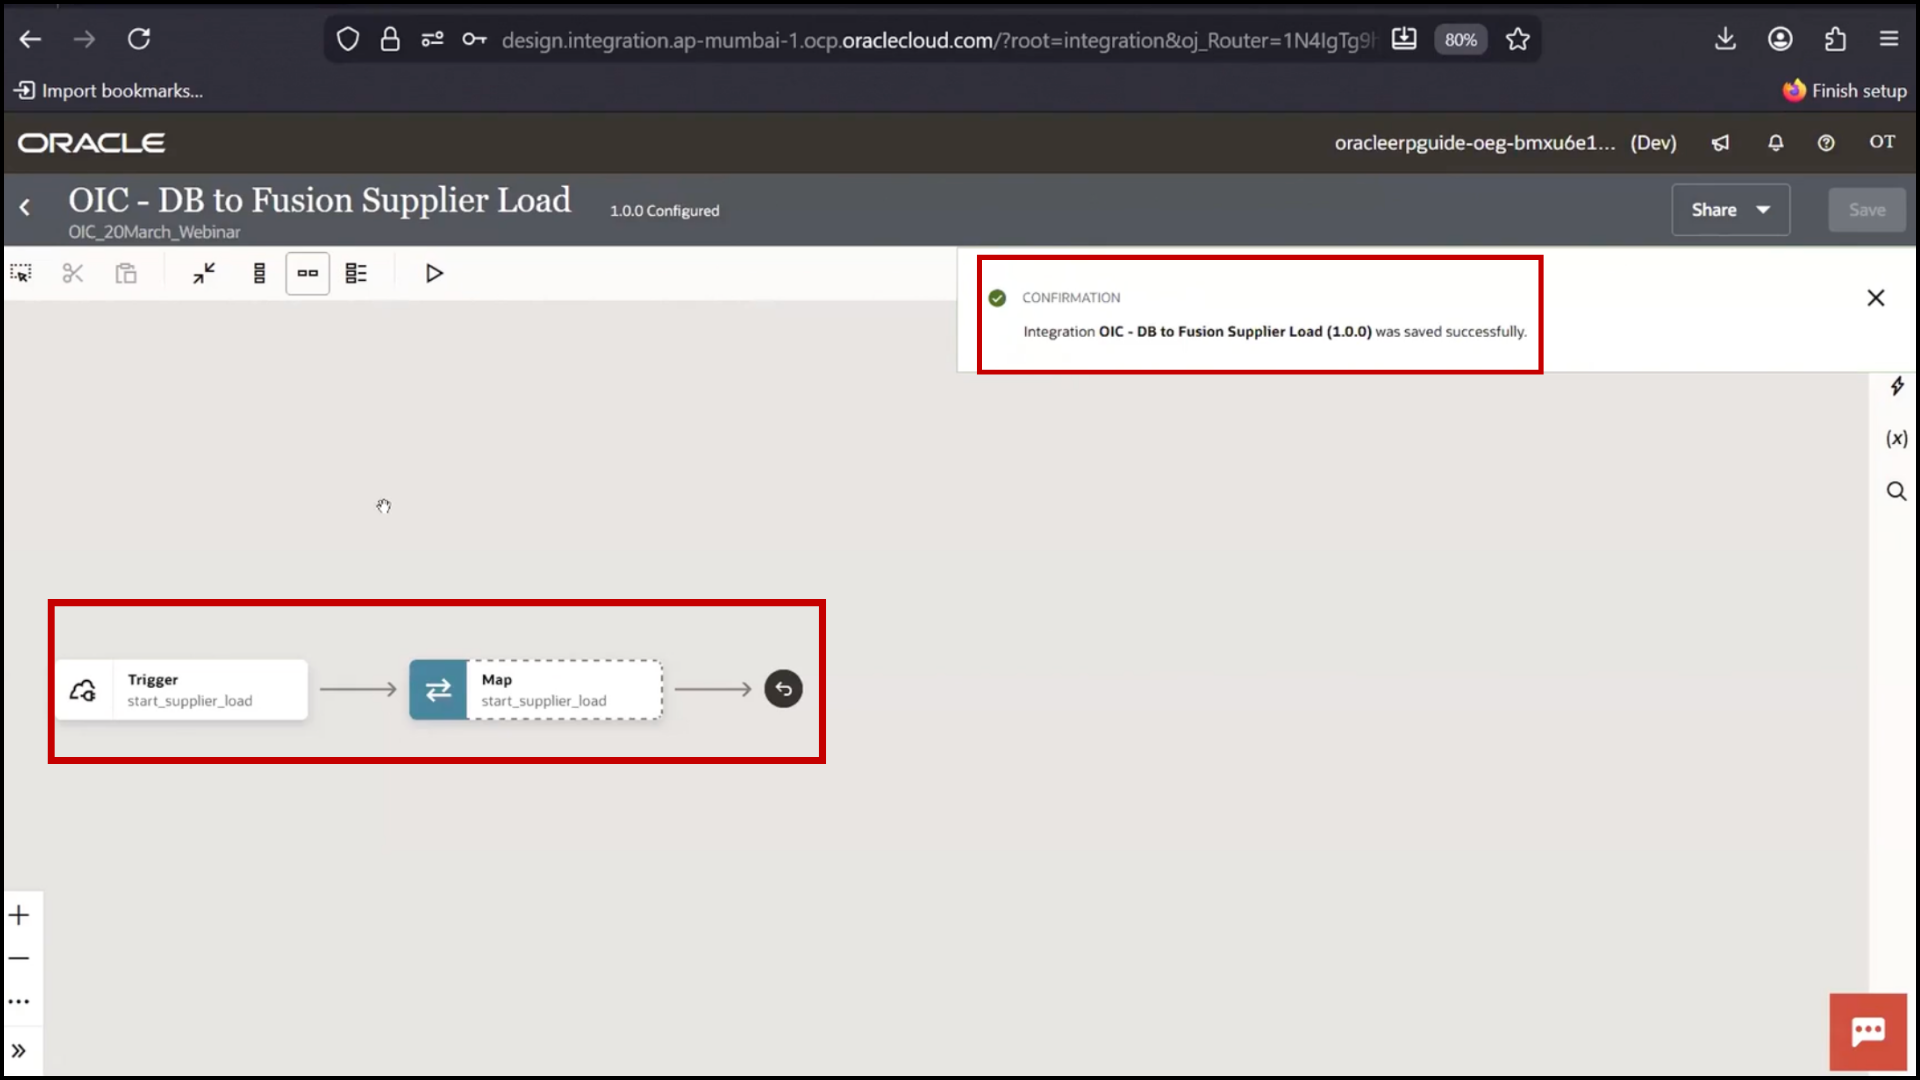Open the Share dropdown

pyautogui.click(x=1731, y=210)
